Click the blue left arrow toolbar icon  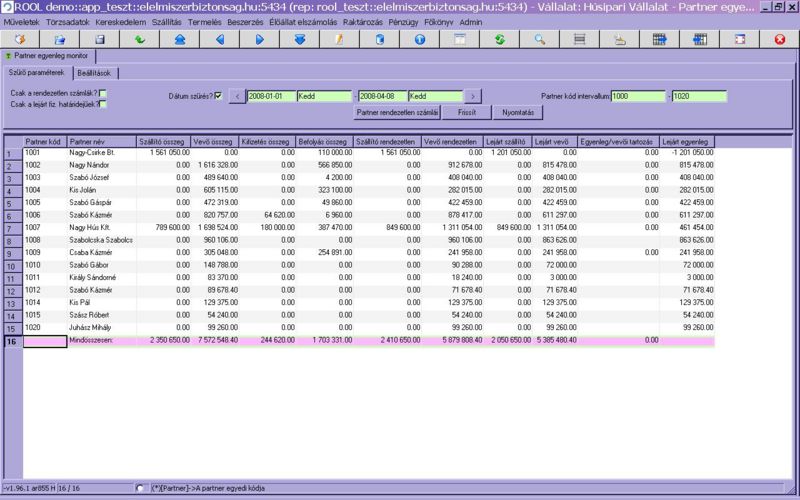click(219, 40)
